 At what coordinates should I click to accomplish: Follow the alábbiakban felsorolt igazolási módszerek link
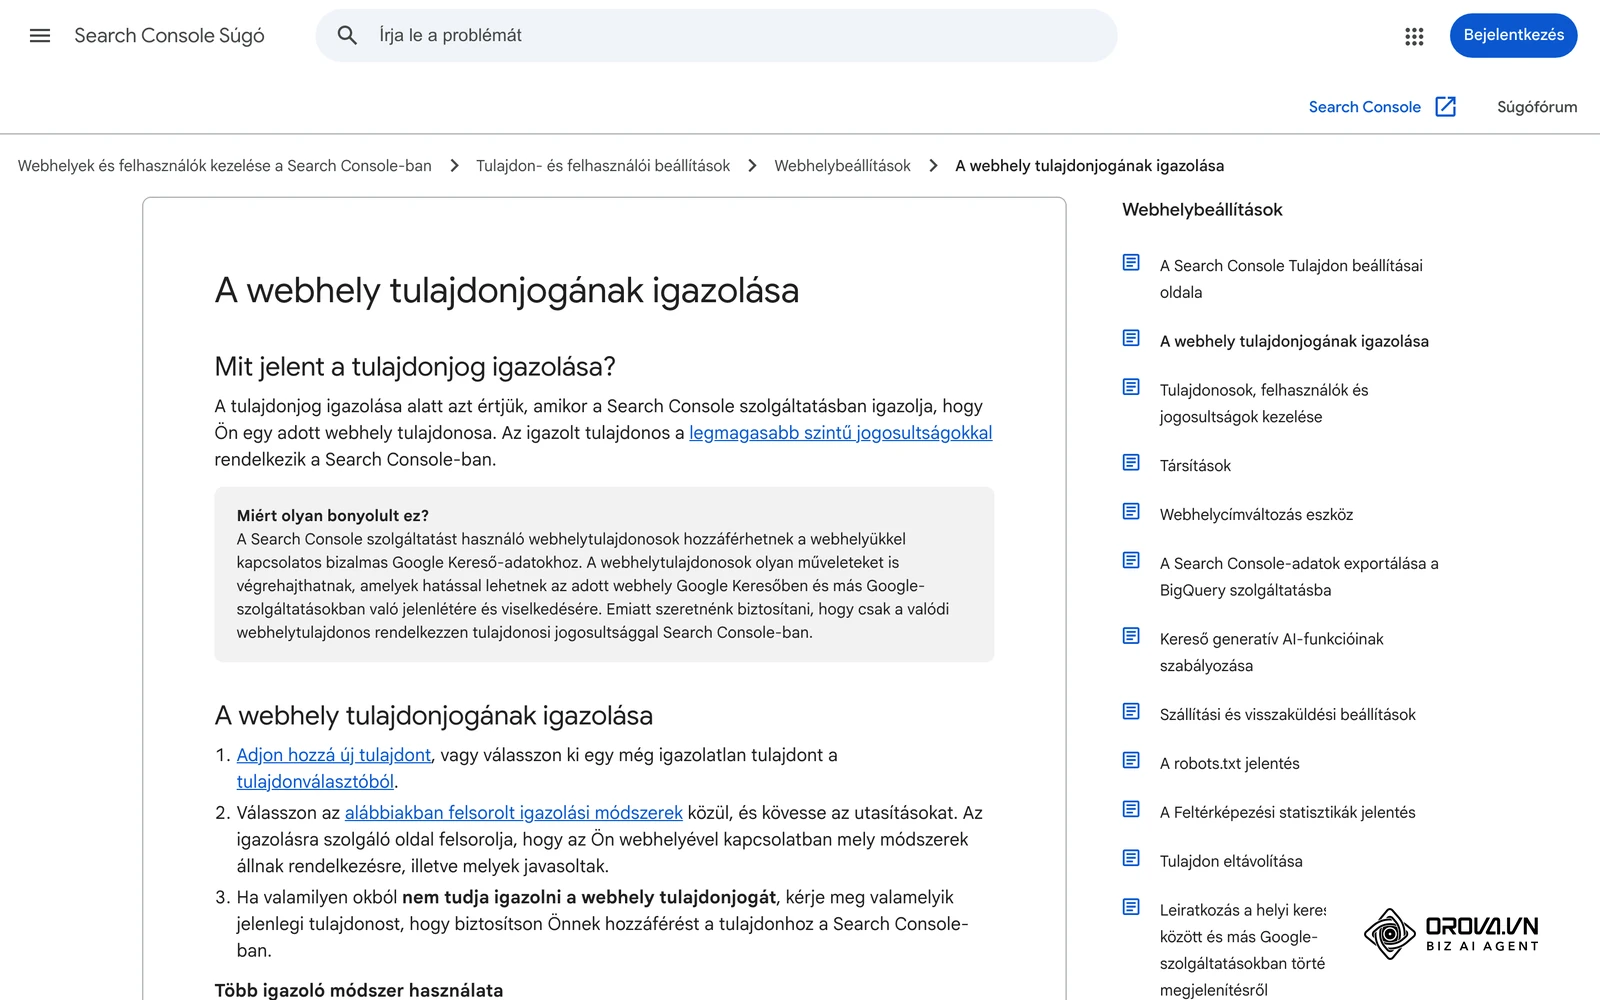pos(513,813)
